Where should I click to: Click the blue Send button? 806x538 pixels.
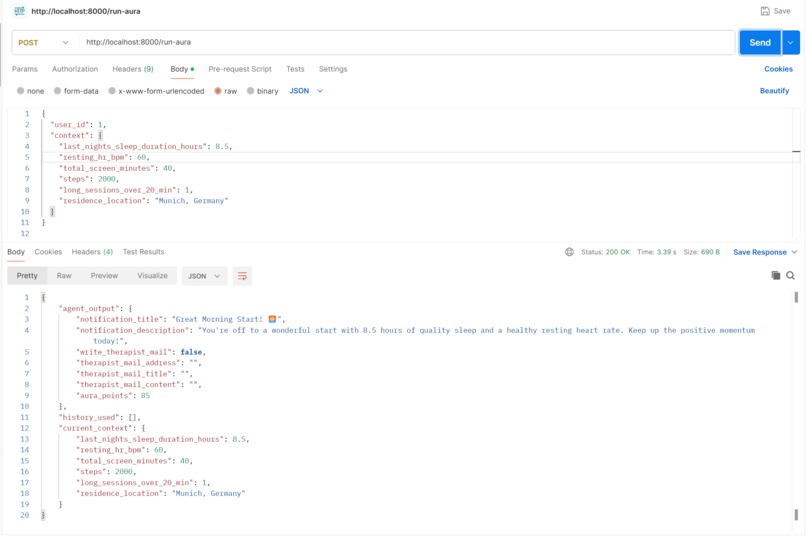click(x=760, y=43)
